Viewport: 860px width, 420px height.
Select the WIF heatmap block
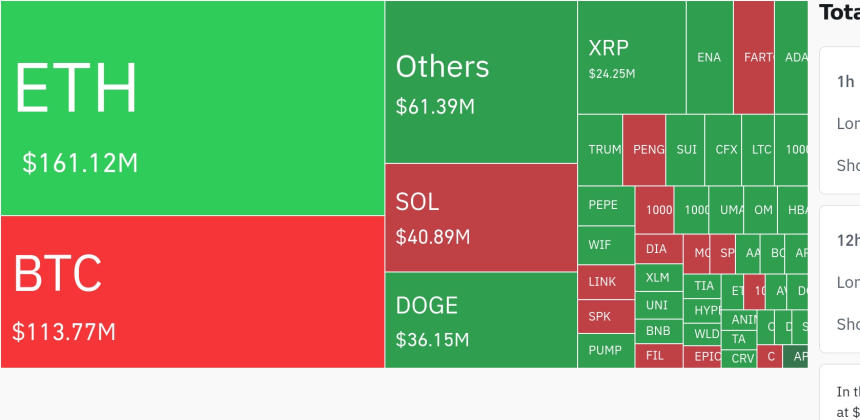click(606, 245)
